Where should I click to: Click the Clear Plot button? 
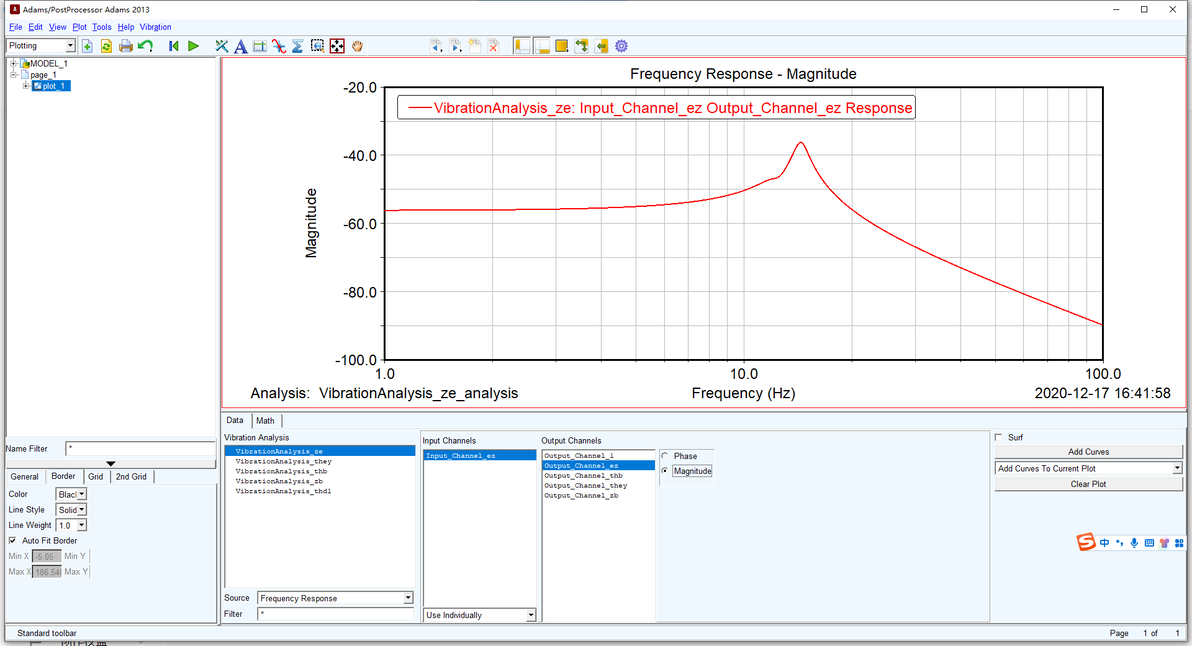[x=1089, y=484]
